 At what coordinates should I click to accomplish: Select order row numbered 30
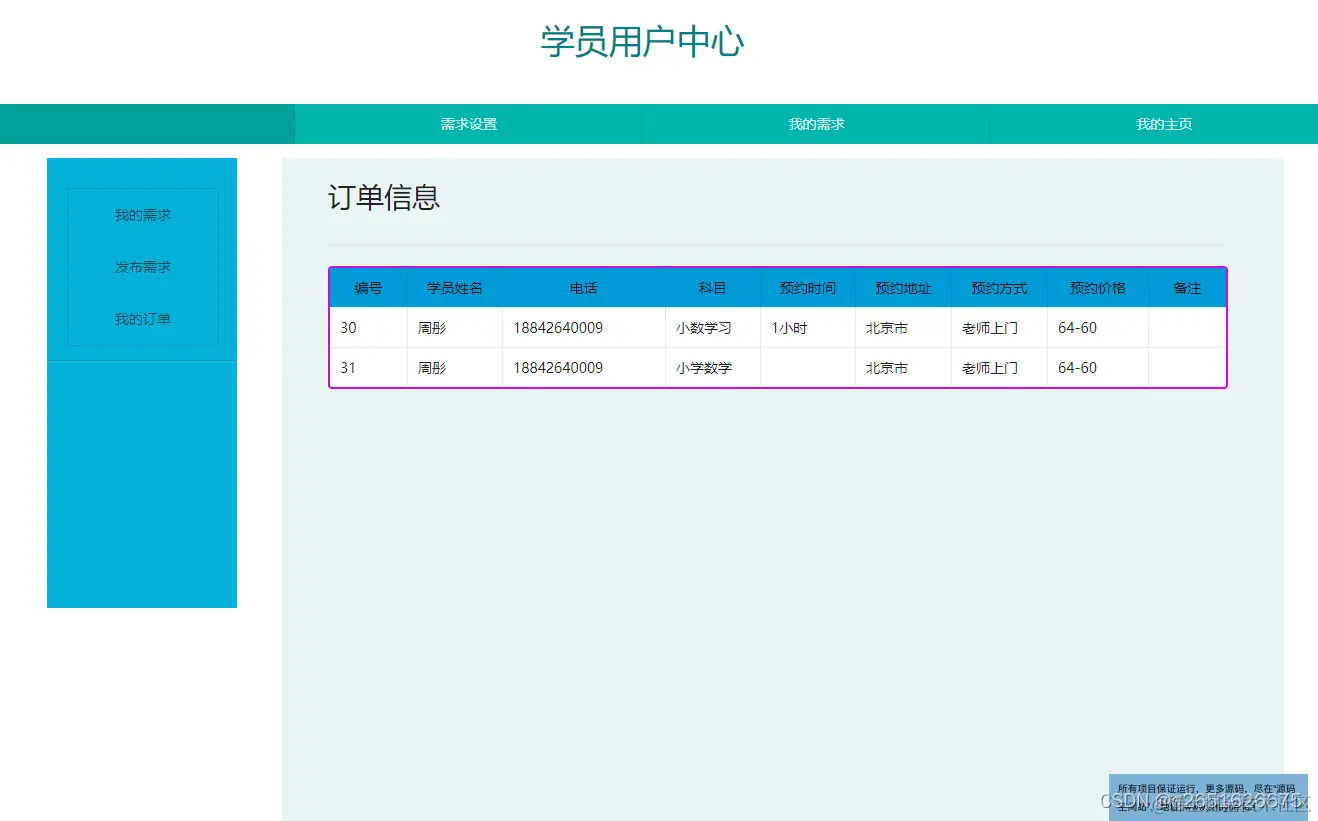(x=348, y=327)
